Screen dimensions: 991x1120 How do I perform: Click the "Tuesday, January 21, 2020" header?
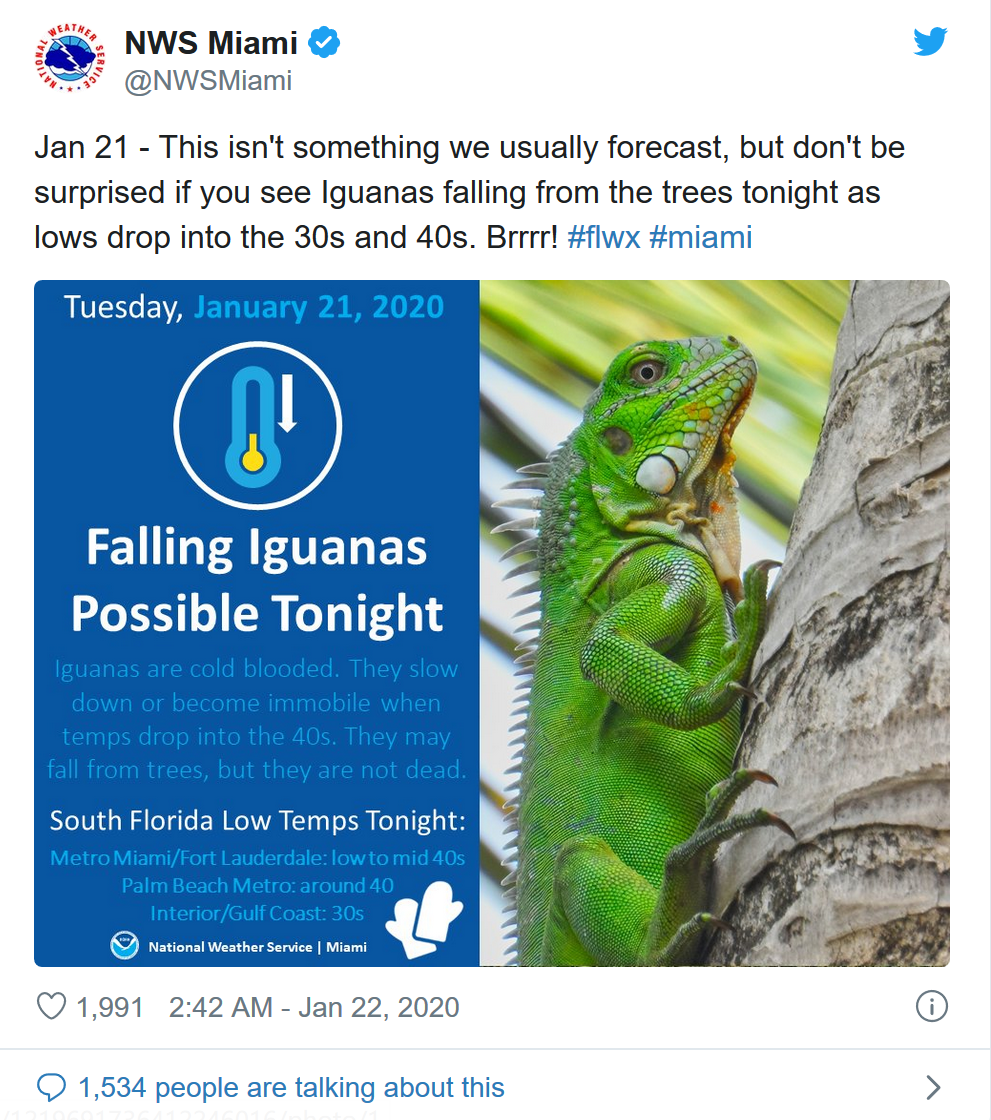point(254,306)
